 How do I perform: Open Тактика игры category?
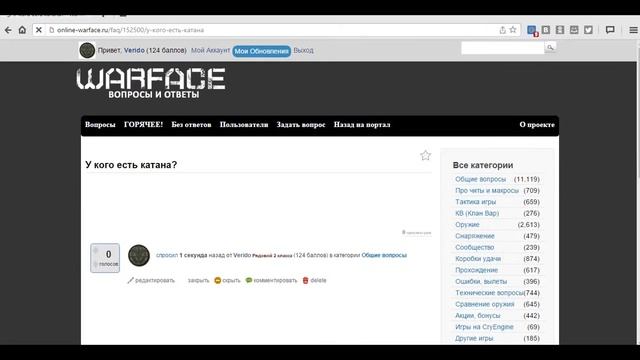point(476,202)
